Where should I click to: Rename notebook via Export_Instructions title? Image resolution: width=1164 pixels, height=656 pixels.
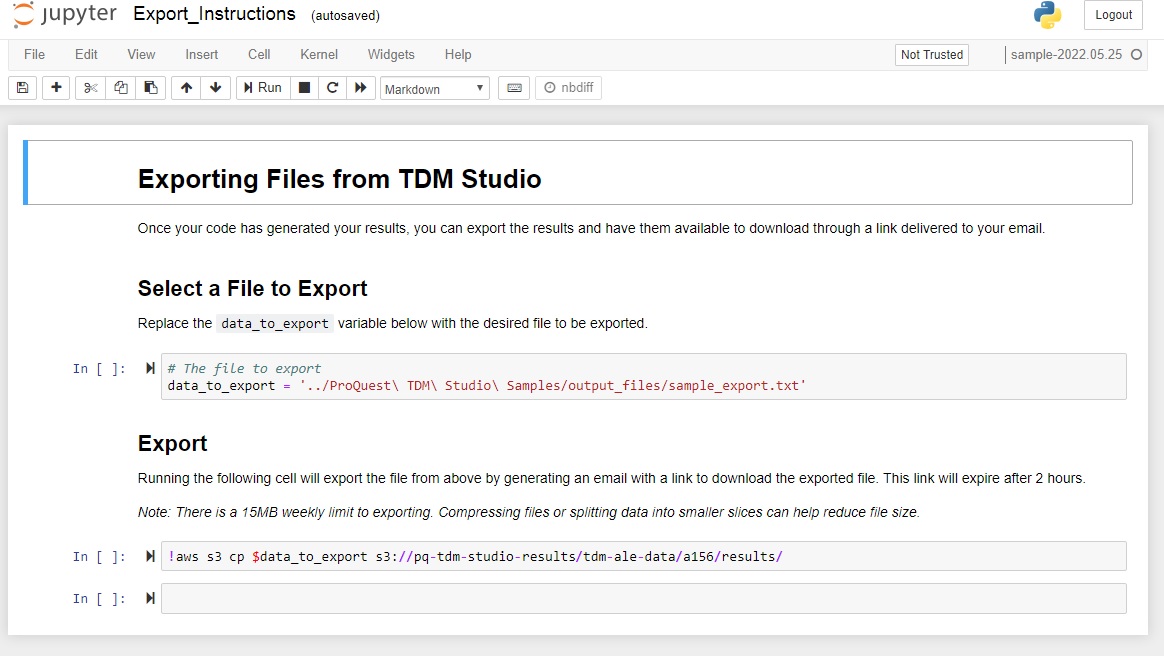pyautogui.click(x=215, y=14)
